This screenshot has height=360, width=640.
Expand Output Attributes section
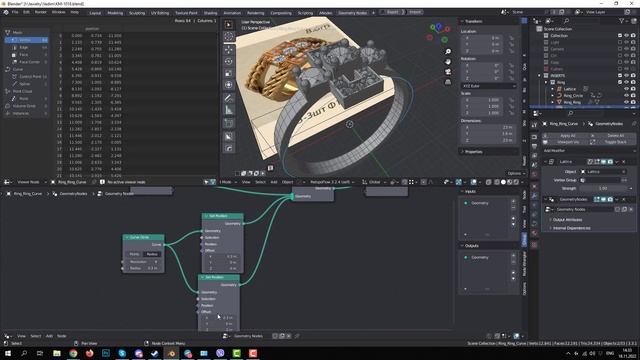(x=567, y=220)
